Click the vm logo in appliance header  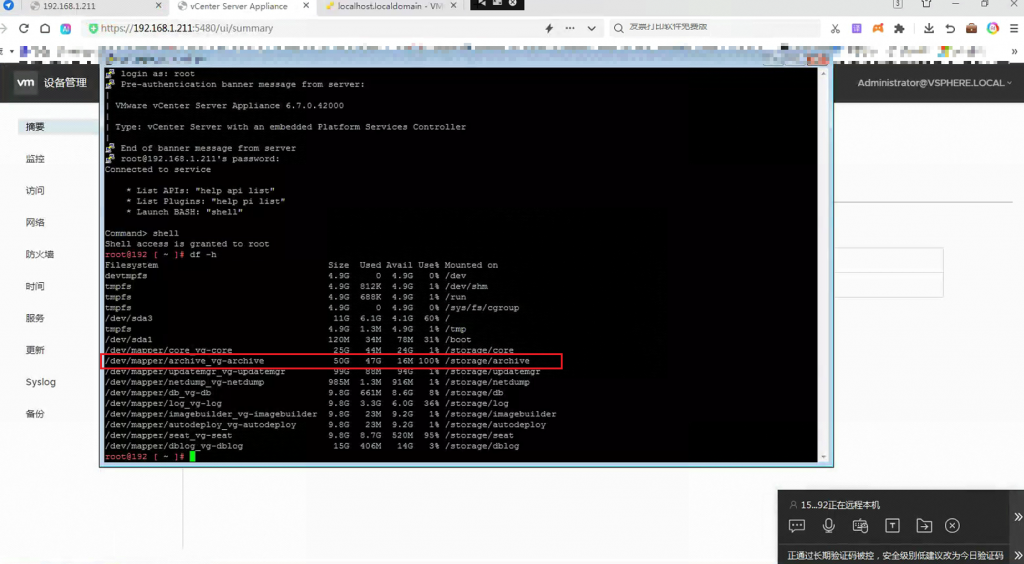coord(25,83)
